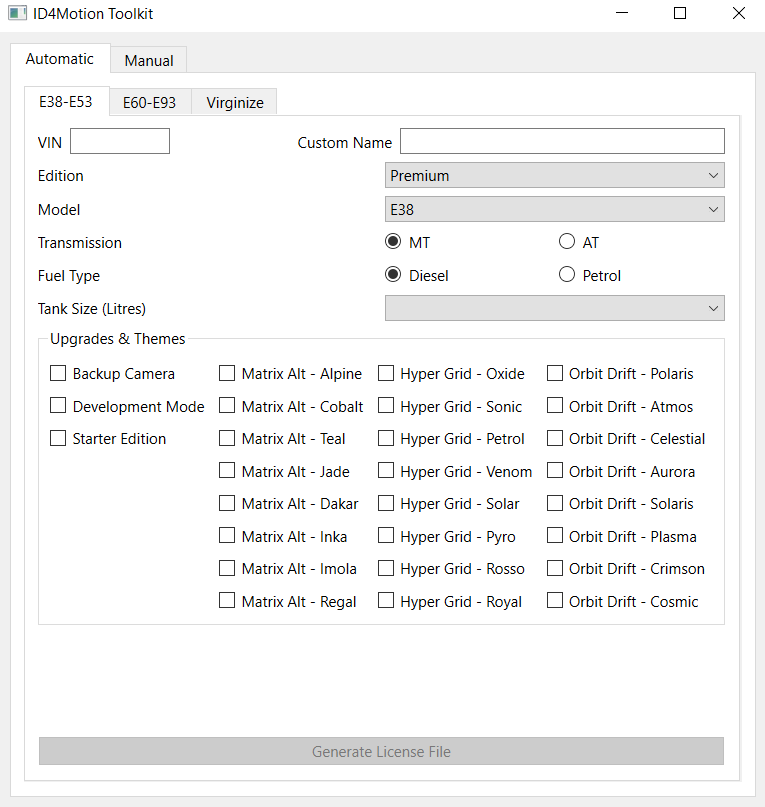Select the E38-E53 tab
This screenshot has width=765, height=807.
tap(66, 101)
